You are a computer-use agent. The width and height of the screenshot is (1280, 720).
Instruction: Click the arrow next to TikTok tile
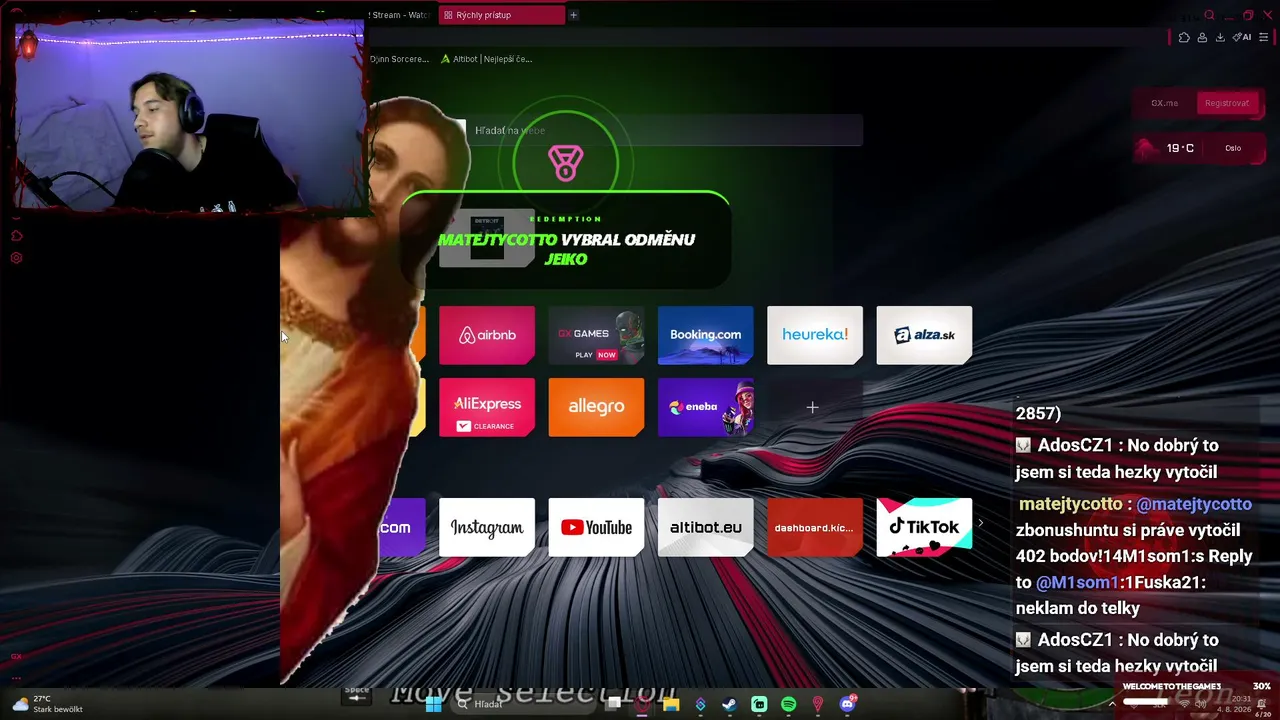coord(980,523)
